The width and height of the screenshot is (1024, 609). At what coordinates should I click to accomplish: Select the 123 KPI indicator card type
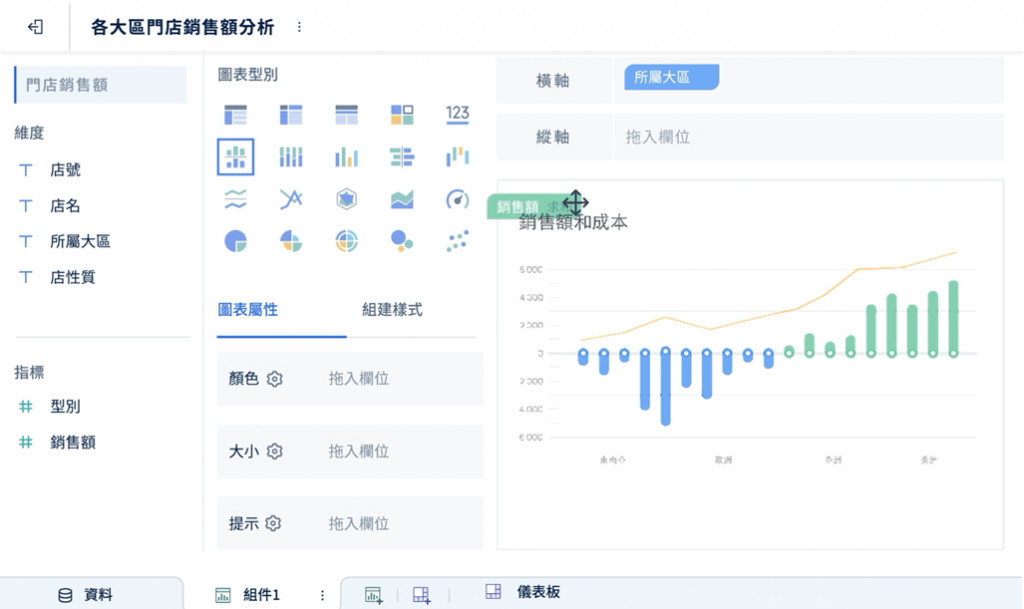click(x=457, y=115)
